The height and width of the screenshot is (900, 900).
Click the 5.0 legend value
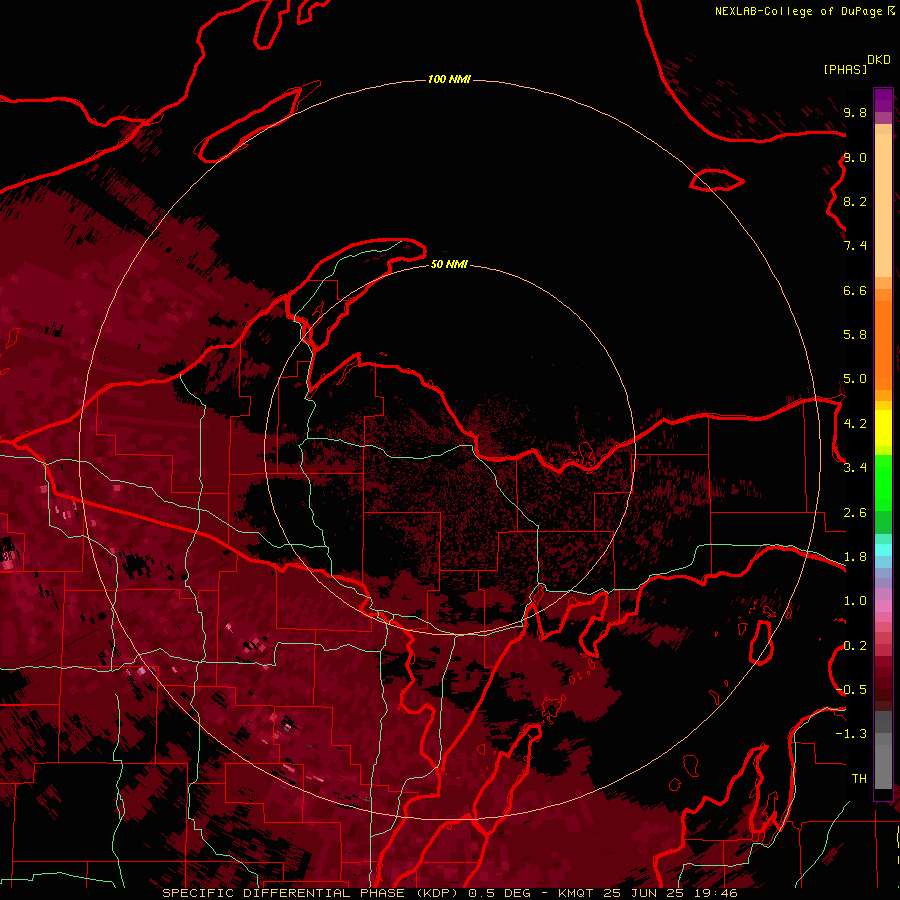pyautogui.click(x=855, y=379)
